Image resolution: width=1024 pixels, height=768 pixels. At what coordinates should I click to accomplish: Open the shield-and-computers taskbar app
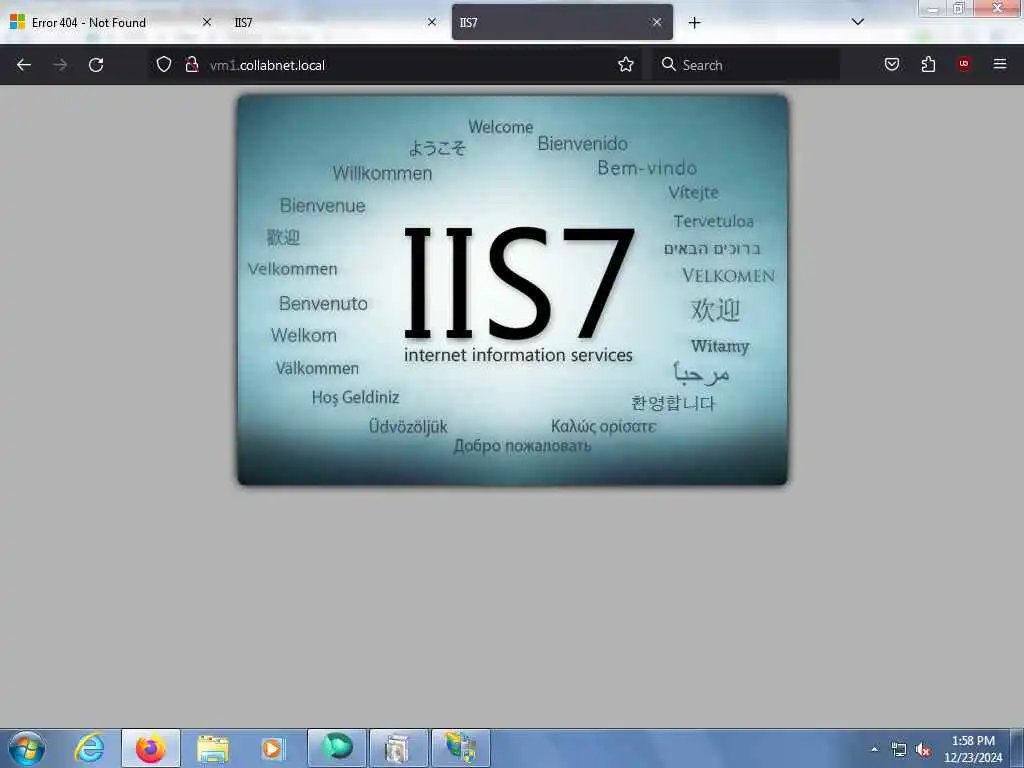pos(460,748)
